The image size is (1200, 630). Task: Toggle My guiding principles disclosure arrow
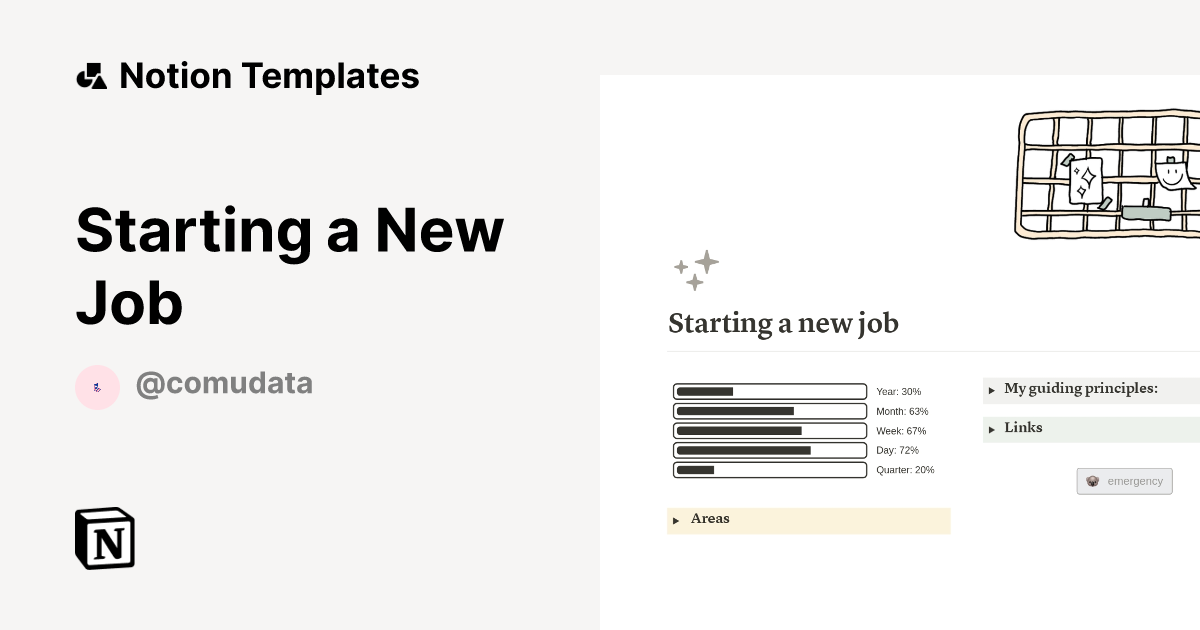[x=991, y=390]
